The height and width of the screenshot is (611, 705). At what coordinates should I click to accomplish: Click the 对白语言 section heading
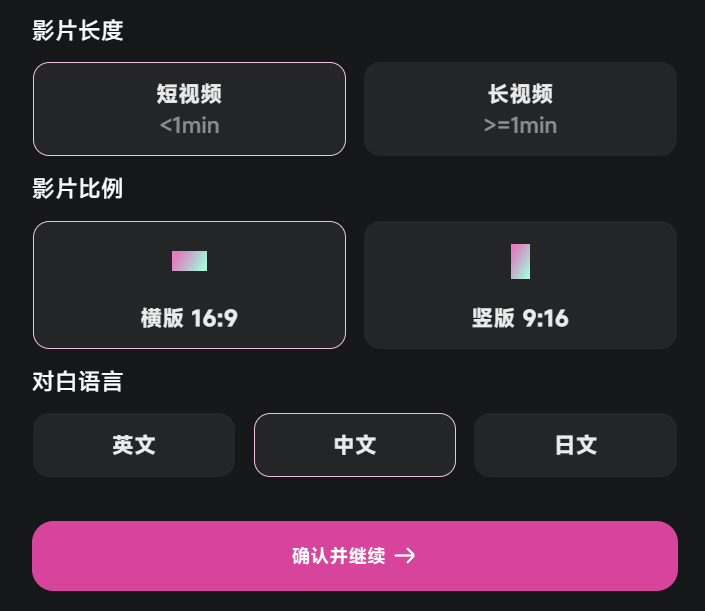[77, 381]
